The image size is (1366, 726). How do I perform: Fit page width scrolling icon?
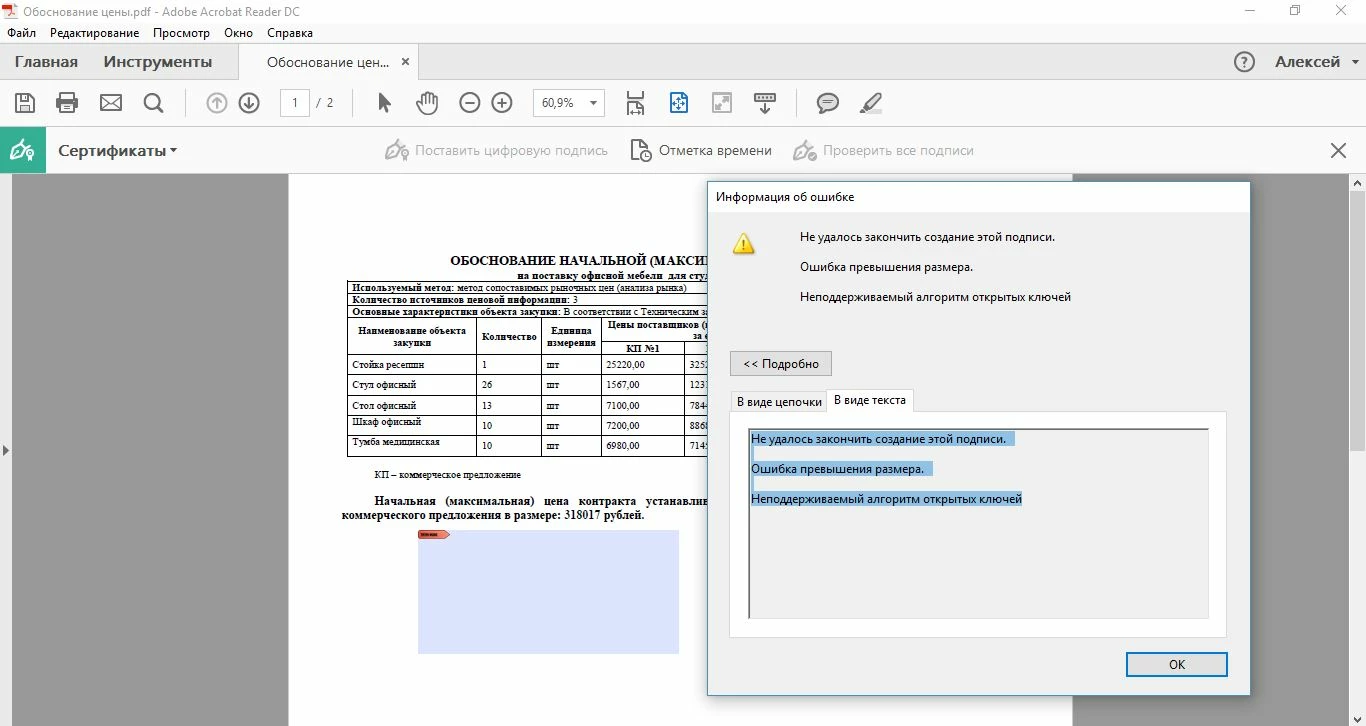635,103
